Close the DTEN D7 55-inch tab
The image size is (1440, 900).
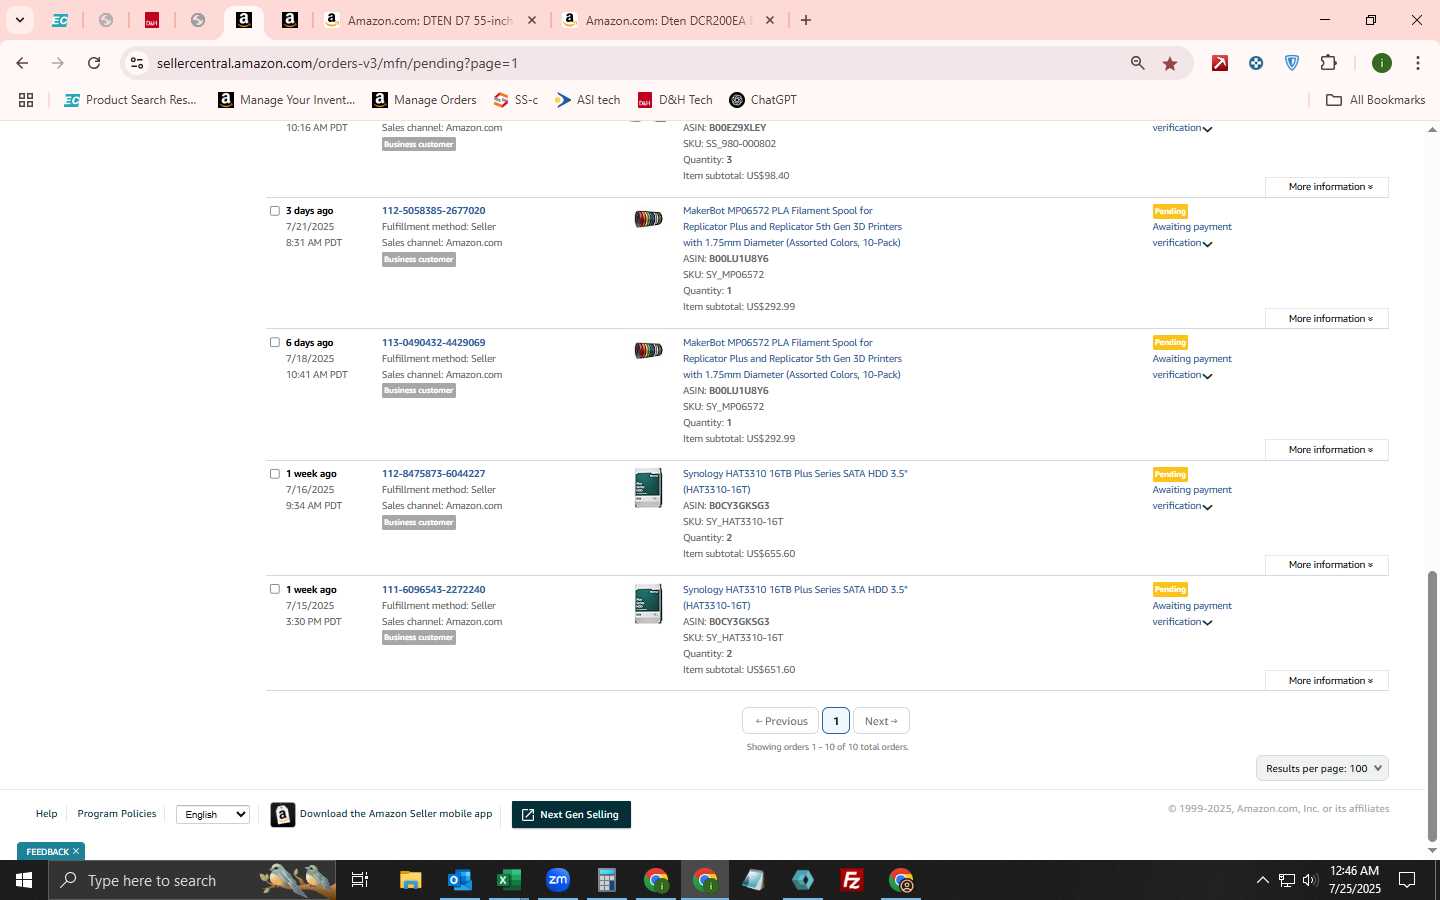(532, 20)
